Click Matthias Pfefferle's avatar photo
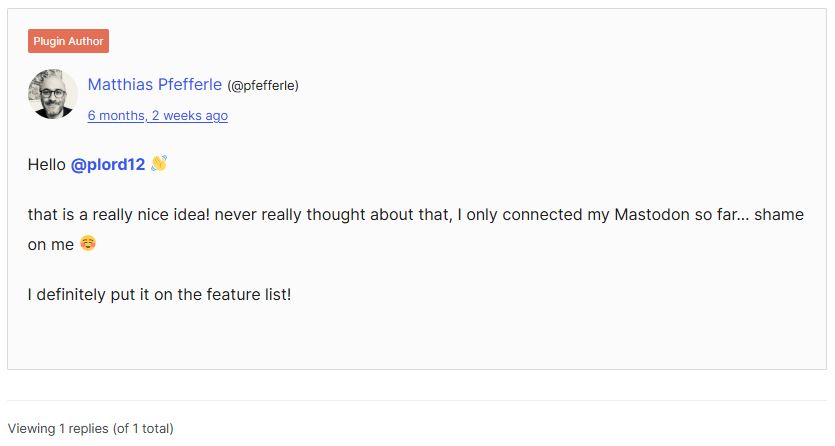835x446 pixels. pos(53,95)
